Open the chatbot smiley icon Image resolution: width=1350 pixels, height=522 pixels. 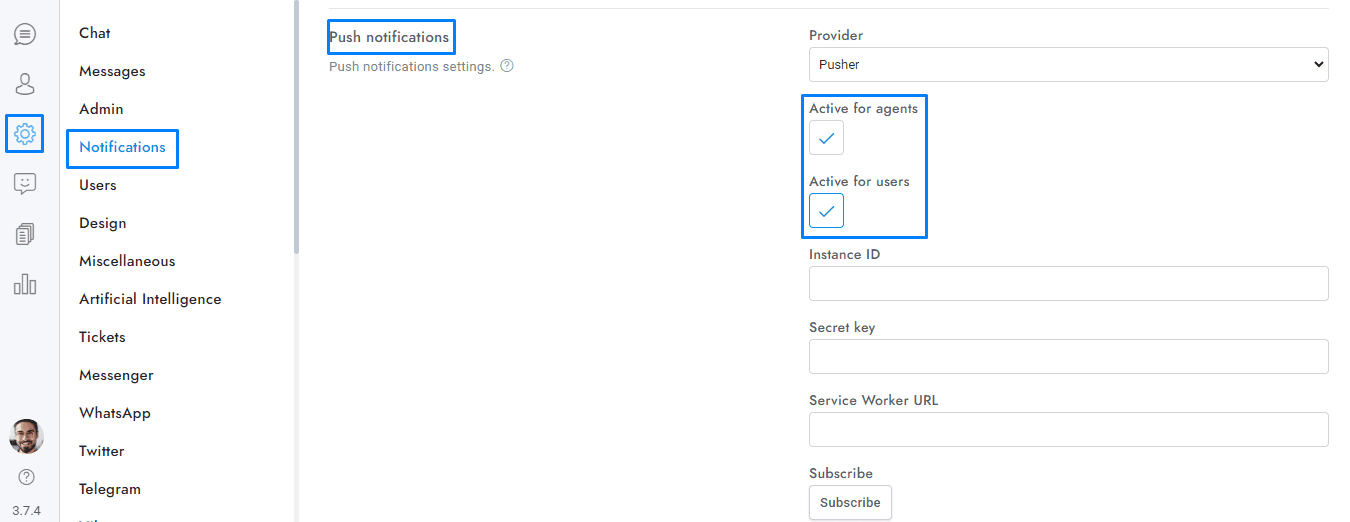[x=25, y=184]
